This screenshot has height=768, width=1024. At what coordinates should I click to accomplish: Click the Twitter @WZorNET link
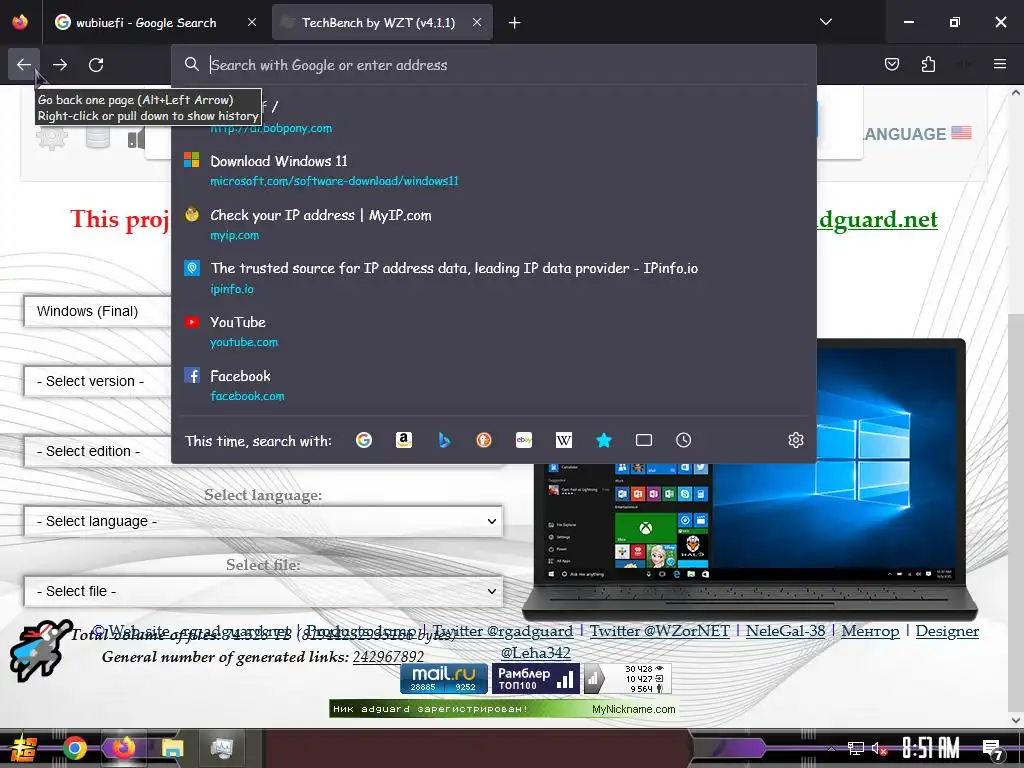[660, 631]
